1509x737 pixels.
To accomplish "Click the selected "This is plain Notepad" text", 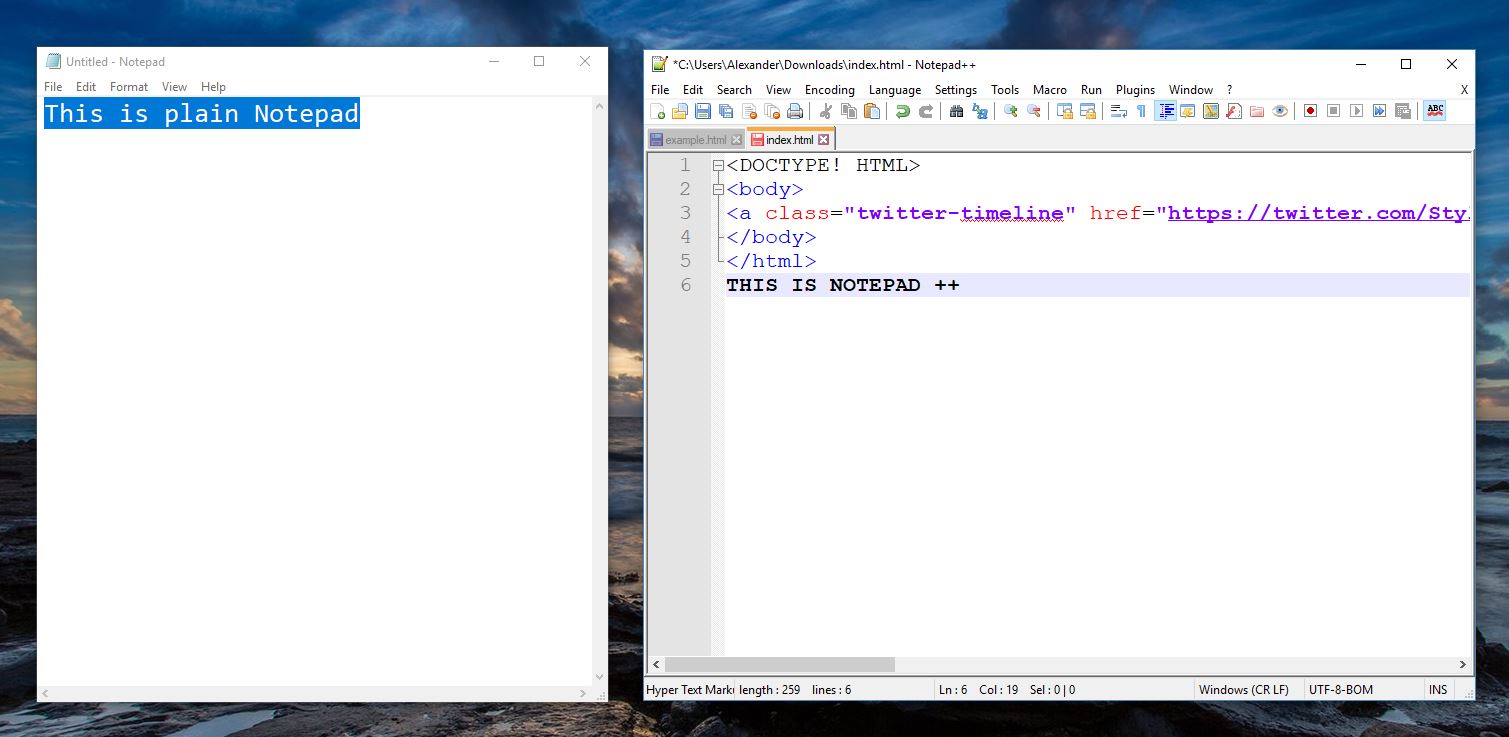I will click(x=201, y=113).
